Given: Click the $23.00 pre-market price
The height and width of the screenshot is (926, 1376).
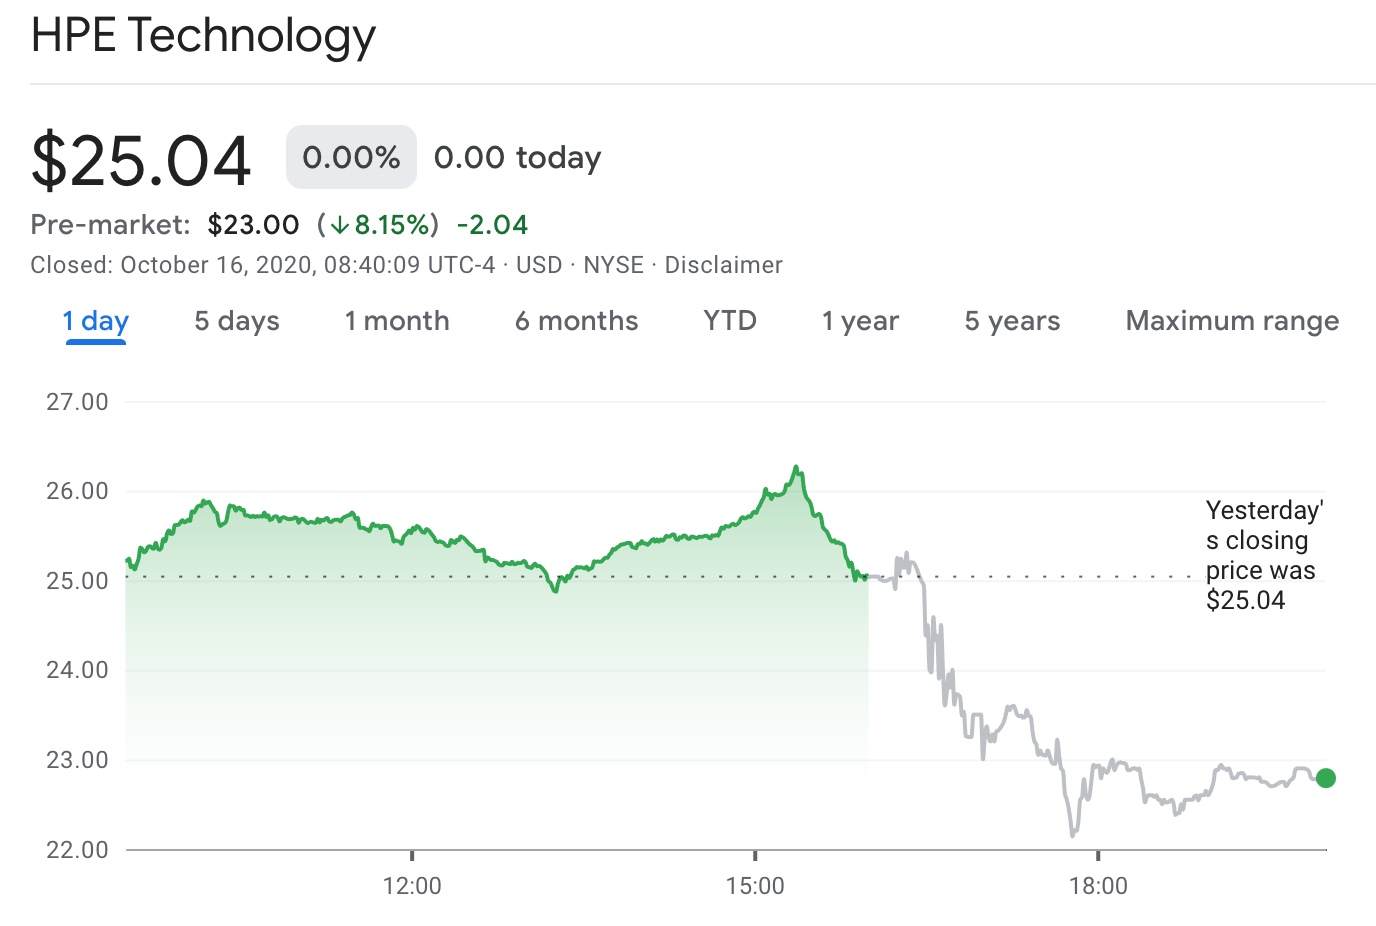Looking at the screenshot, I should (253, 225).
